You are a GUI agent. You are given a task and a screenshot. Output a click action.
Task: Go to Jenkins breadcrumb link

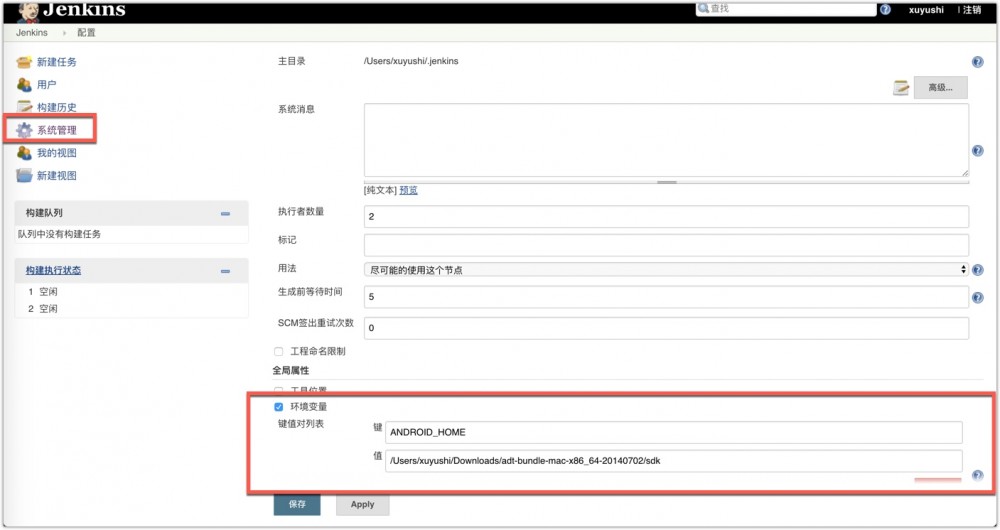tap(32, 33)
